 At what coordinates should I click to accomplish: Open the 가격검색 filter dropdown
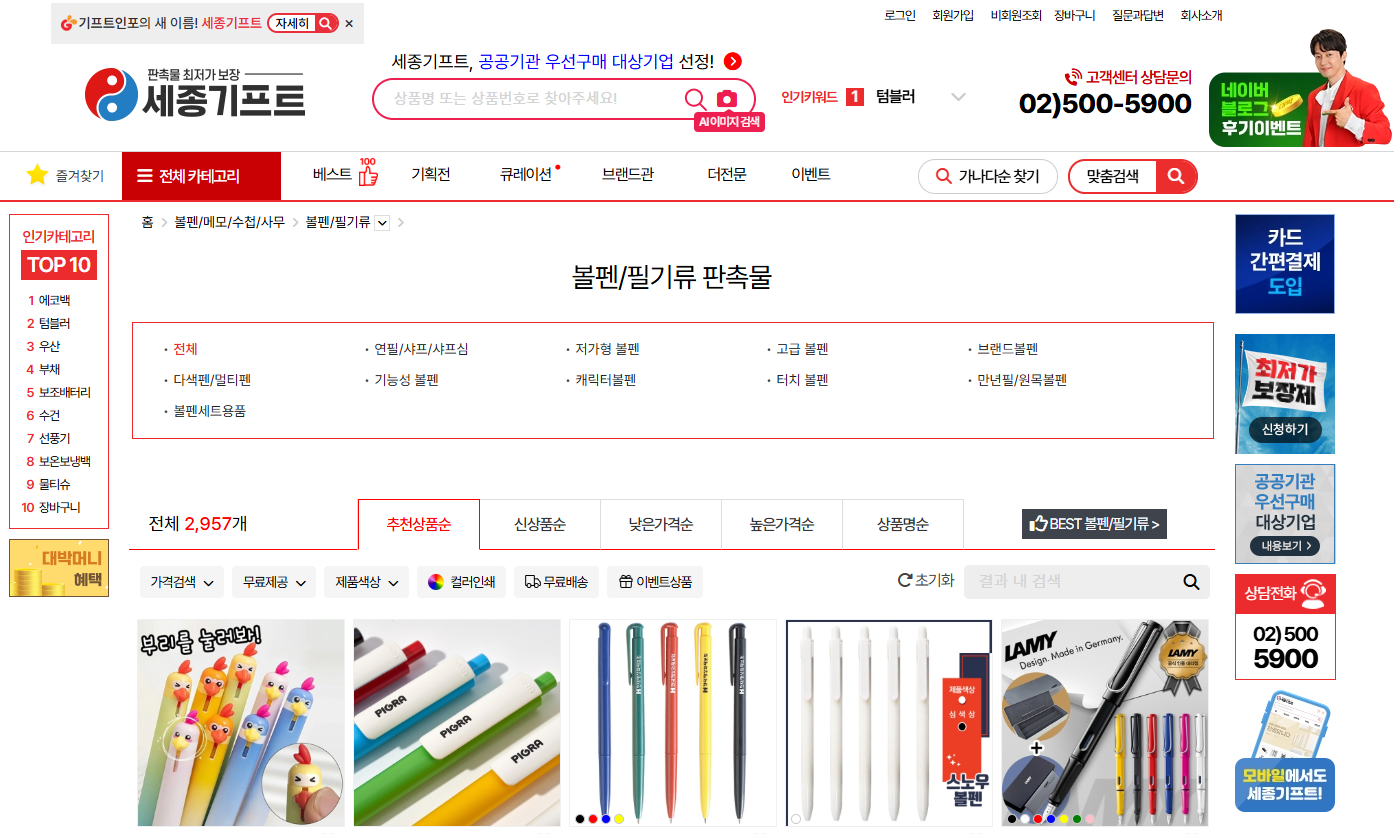(182, 582)
